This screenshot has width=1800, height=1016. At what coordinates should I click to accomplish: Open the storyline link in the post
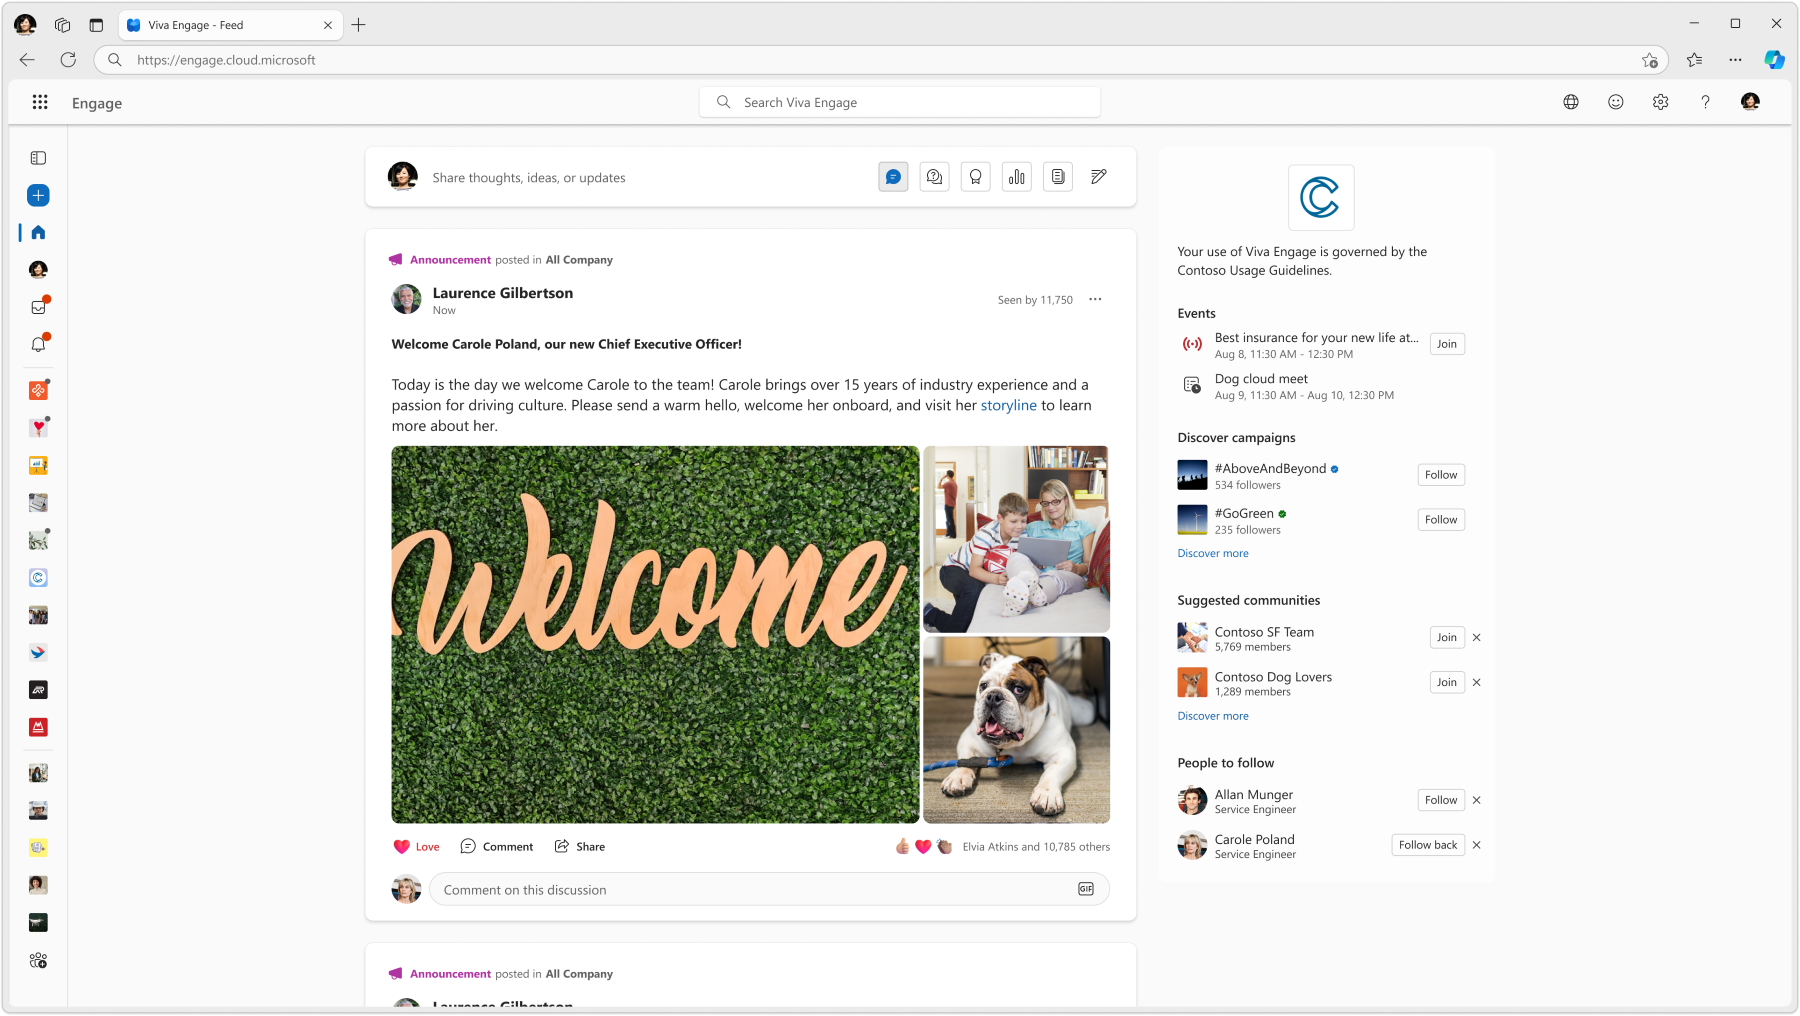click(1008, 405)
